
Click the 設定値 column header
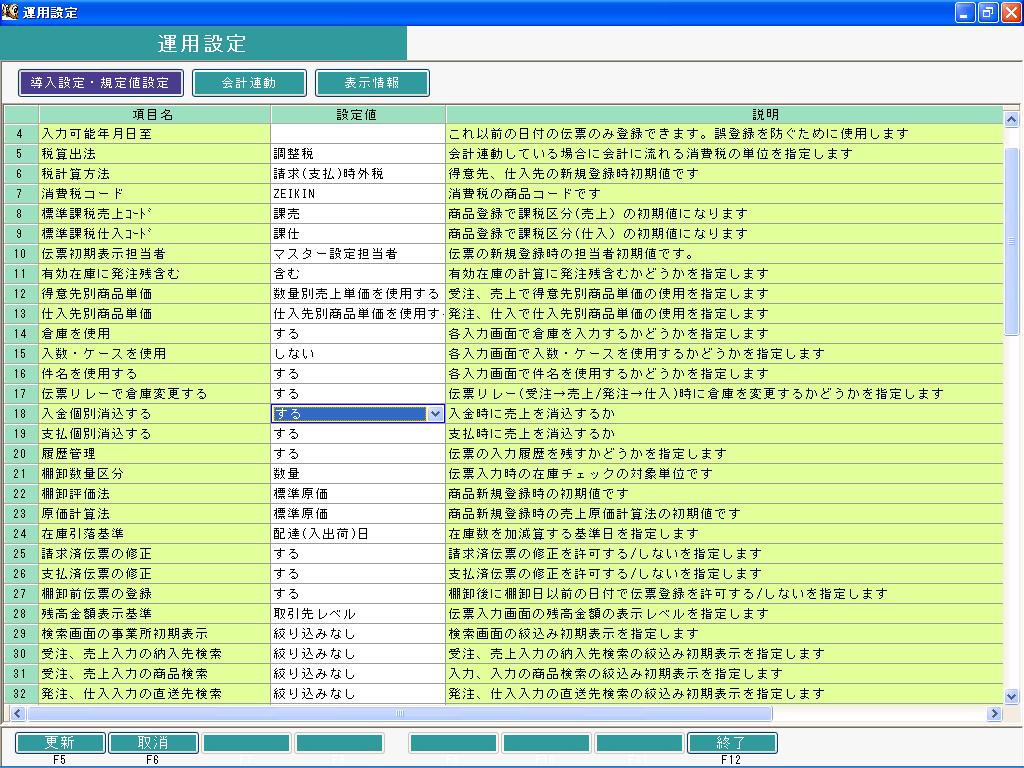click(x=358, y=114)
